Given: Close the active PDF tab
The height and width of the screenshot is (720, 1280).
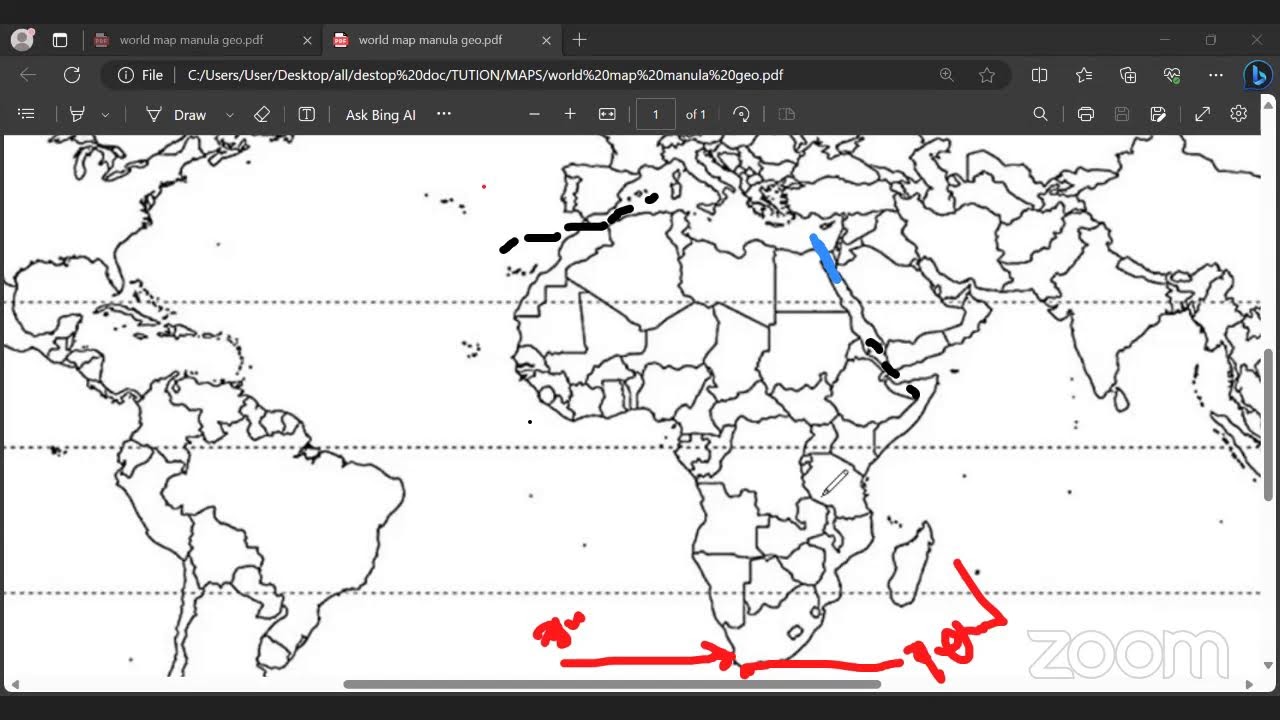Looking at the screenshot, I should [546, 40].
